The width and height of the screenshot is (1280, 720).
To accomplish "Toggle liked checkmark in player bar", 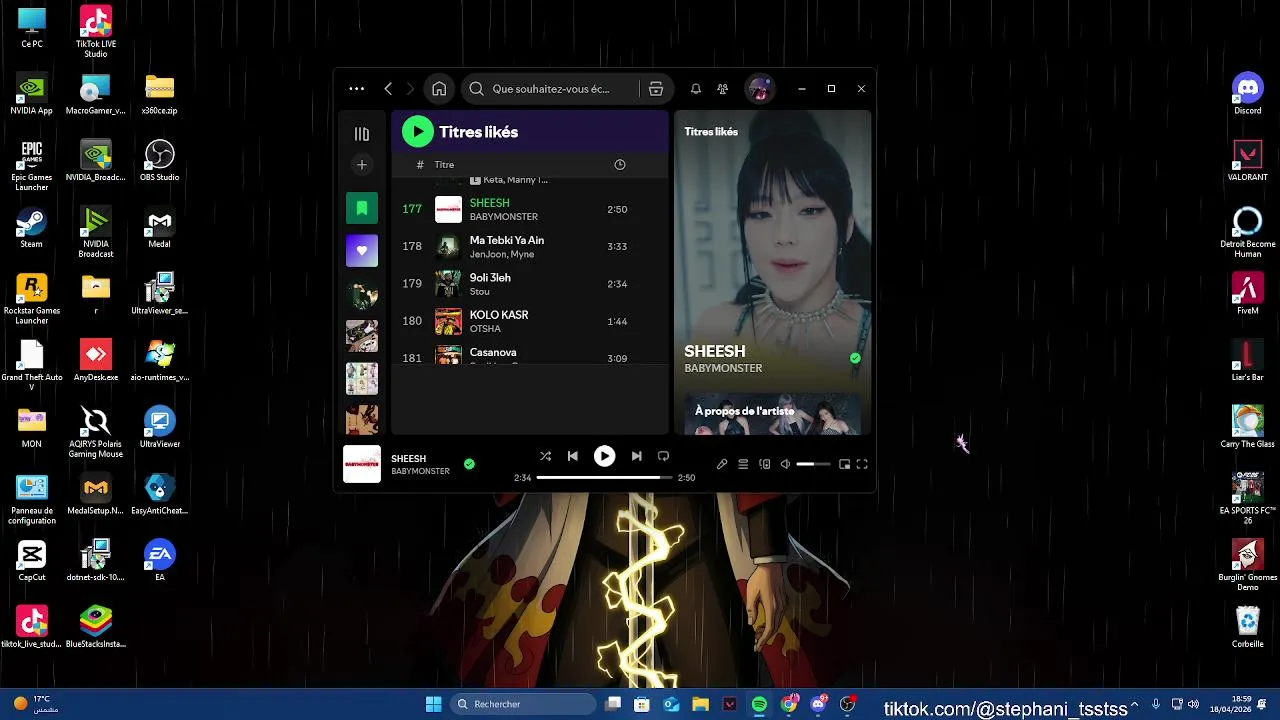I will point(469,464).
